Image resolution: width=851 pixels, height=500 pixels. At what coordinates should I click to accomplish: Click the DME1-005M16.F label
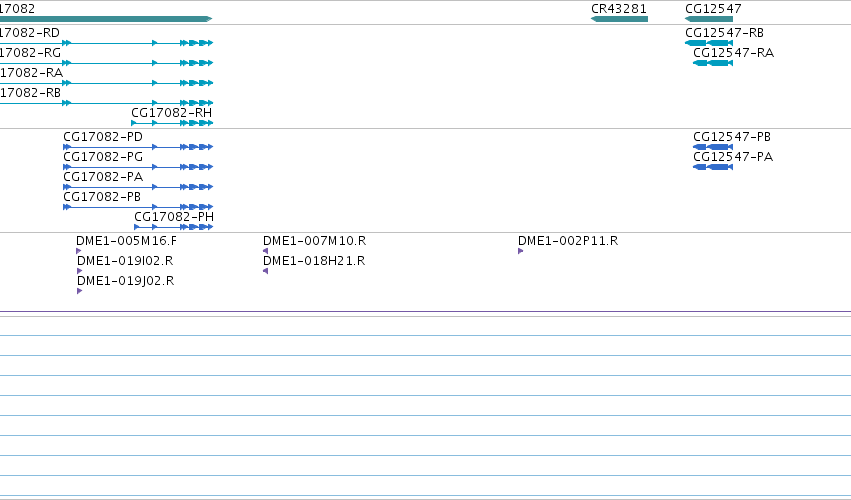coord(126,240)
